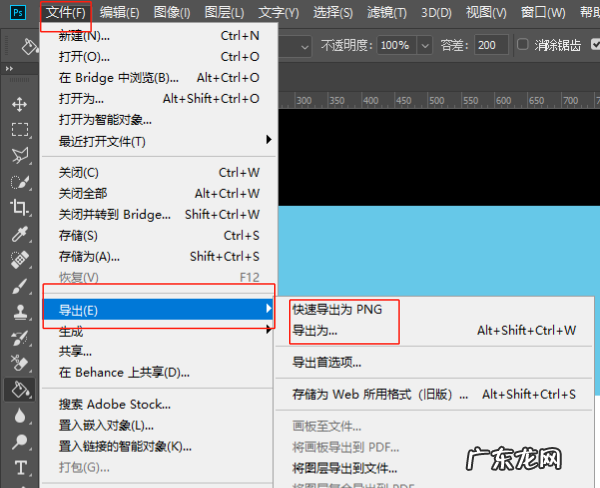
Task: Open the 文字(Y) menu
Action: pyautogui.click(x=279, y=13)
